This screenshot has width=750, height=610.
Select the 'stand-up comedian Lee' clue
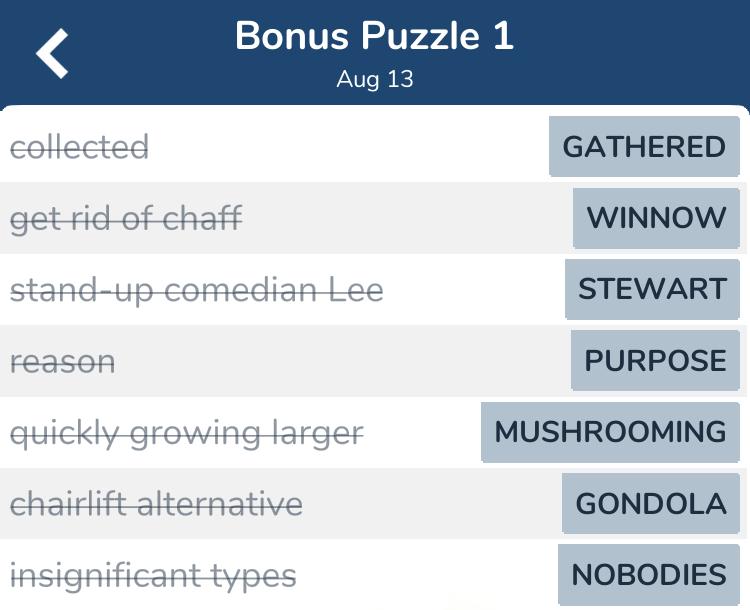pyautogui.click(x=197, y=290)
